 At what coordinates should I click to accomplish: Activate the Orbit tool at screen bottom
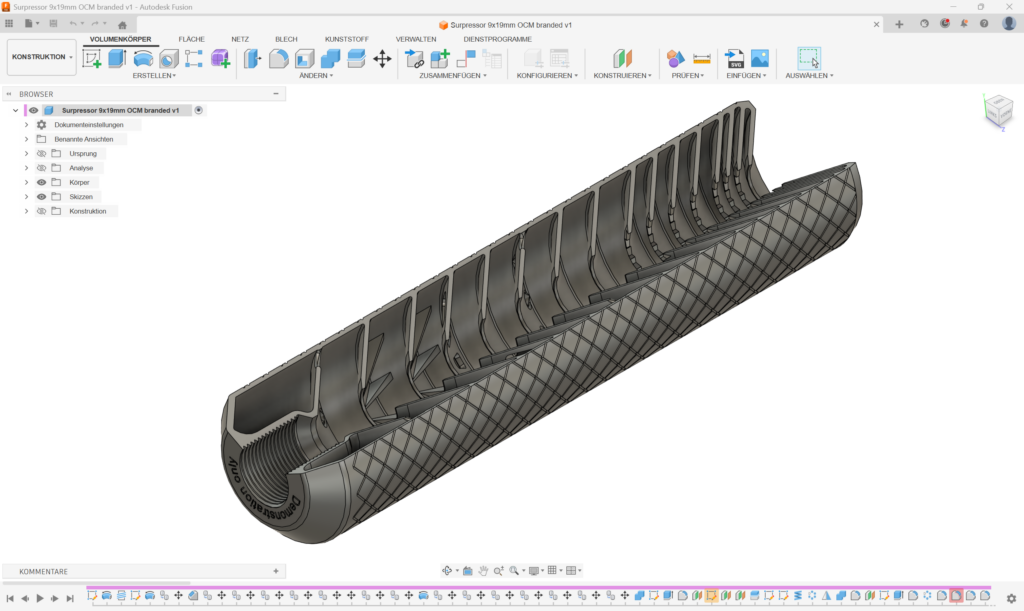pyautogui.click(x=447, y=570)
